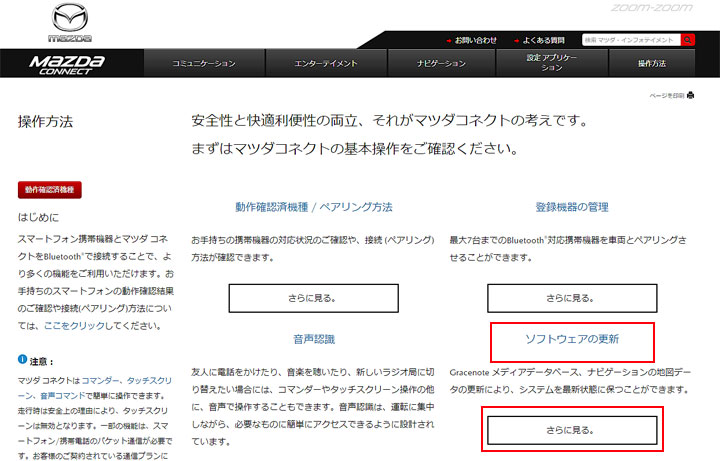Open the 音声コマンド link
This screenshot has height=461, width=720.
(62, 396)
